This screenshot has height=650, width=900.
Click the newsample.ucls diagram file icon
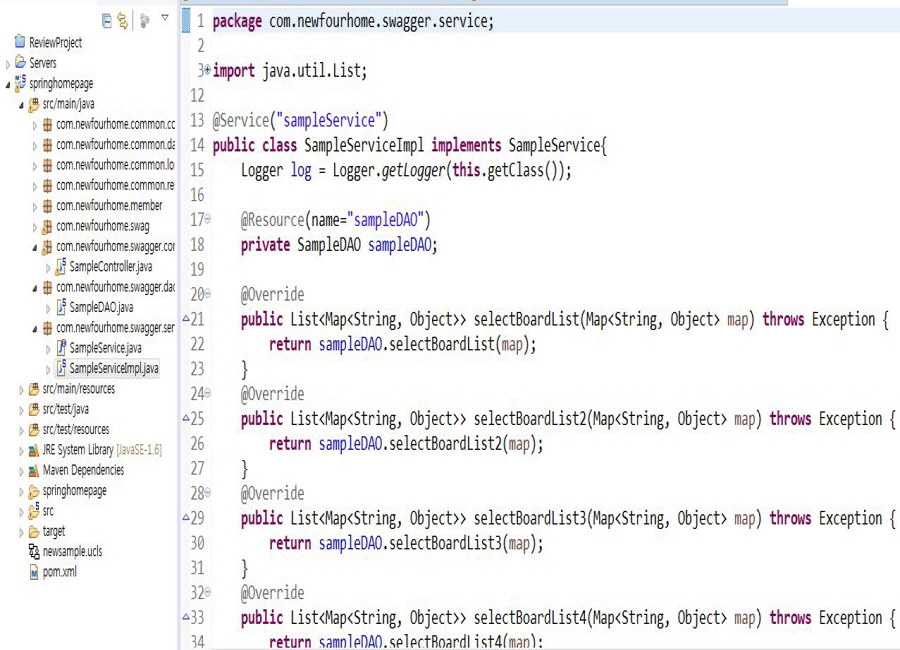click(x=34, y=552)
